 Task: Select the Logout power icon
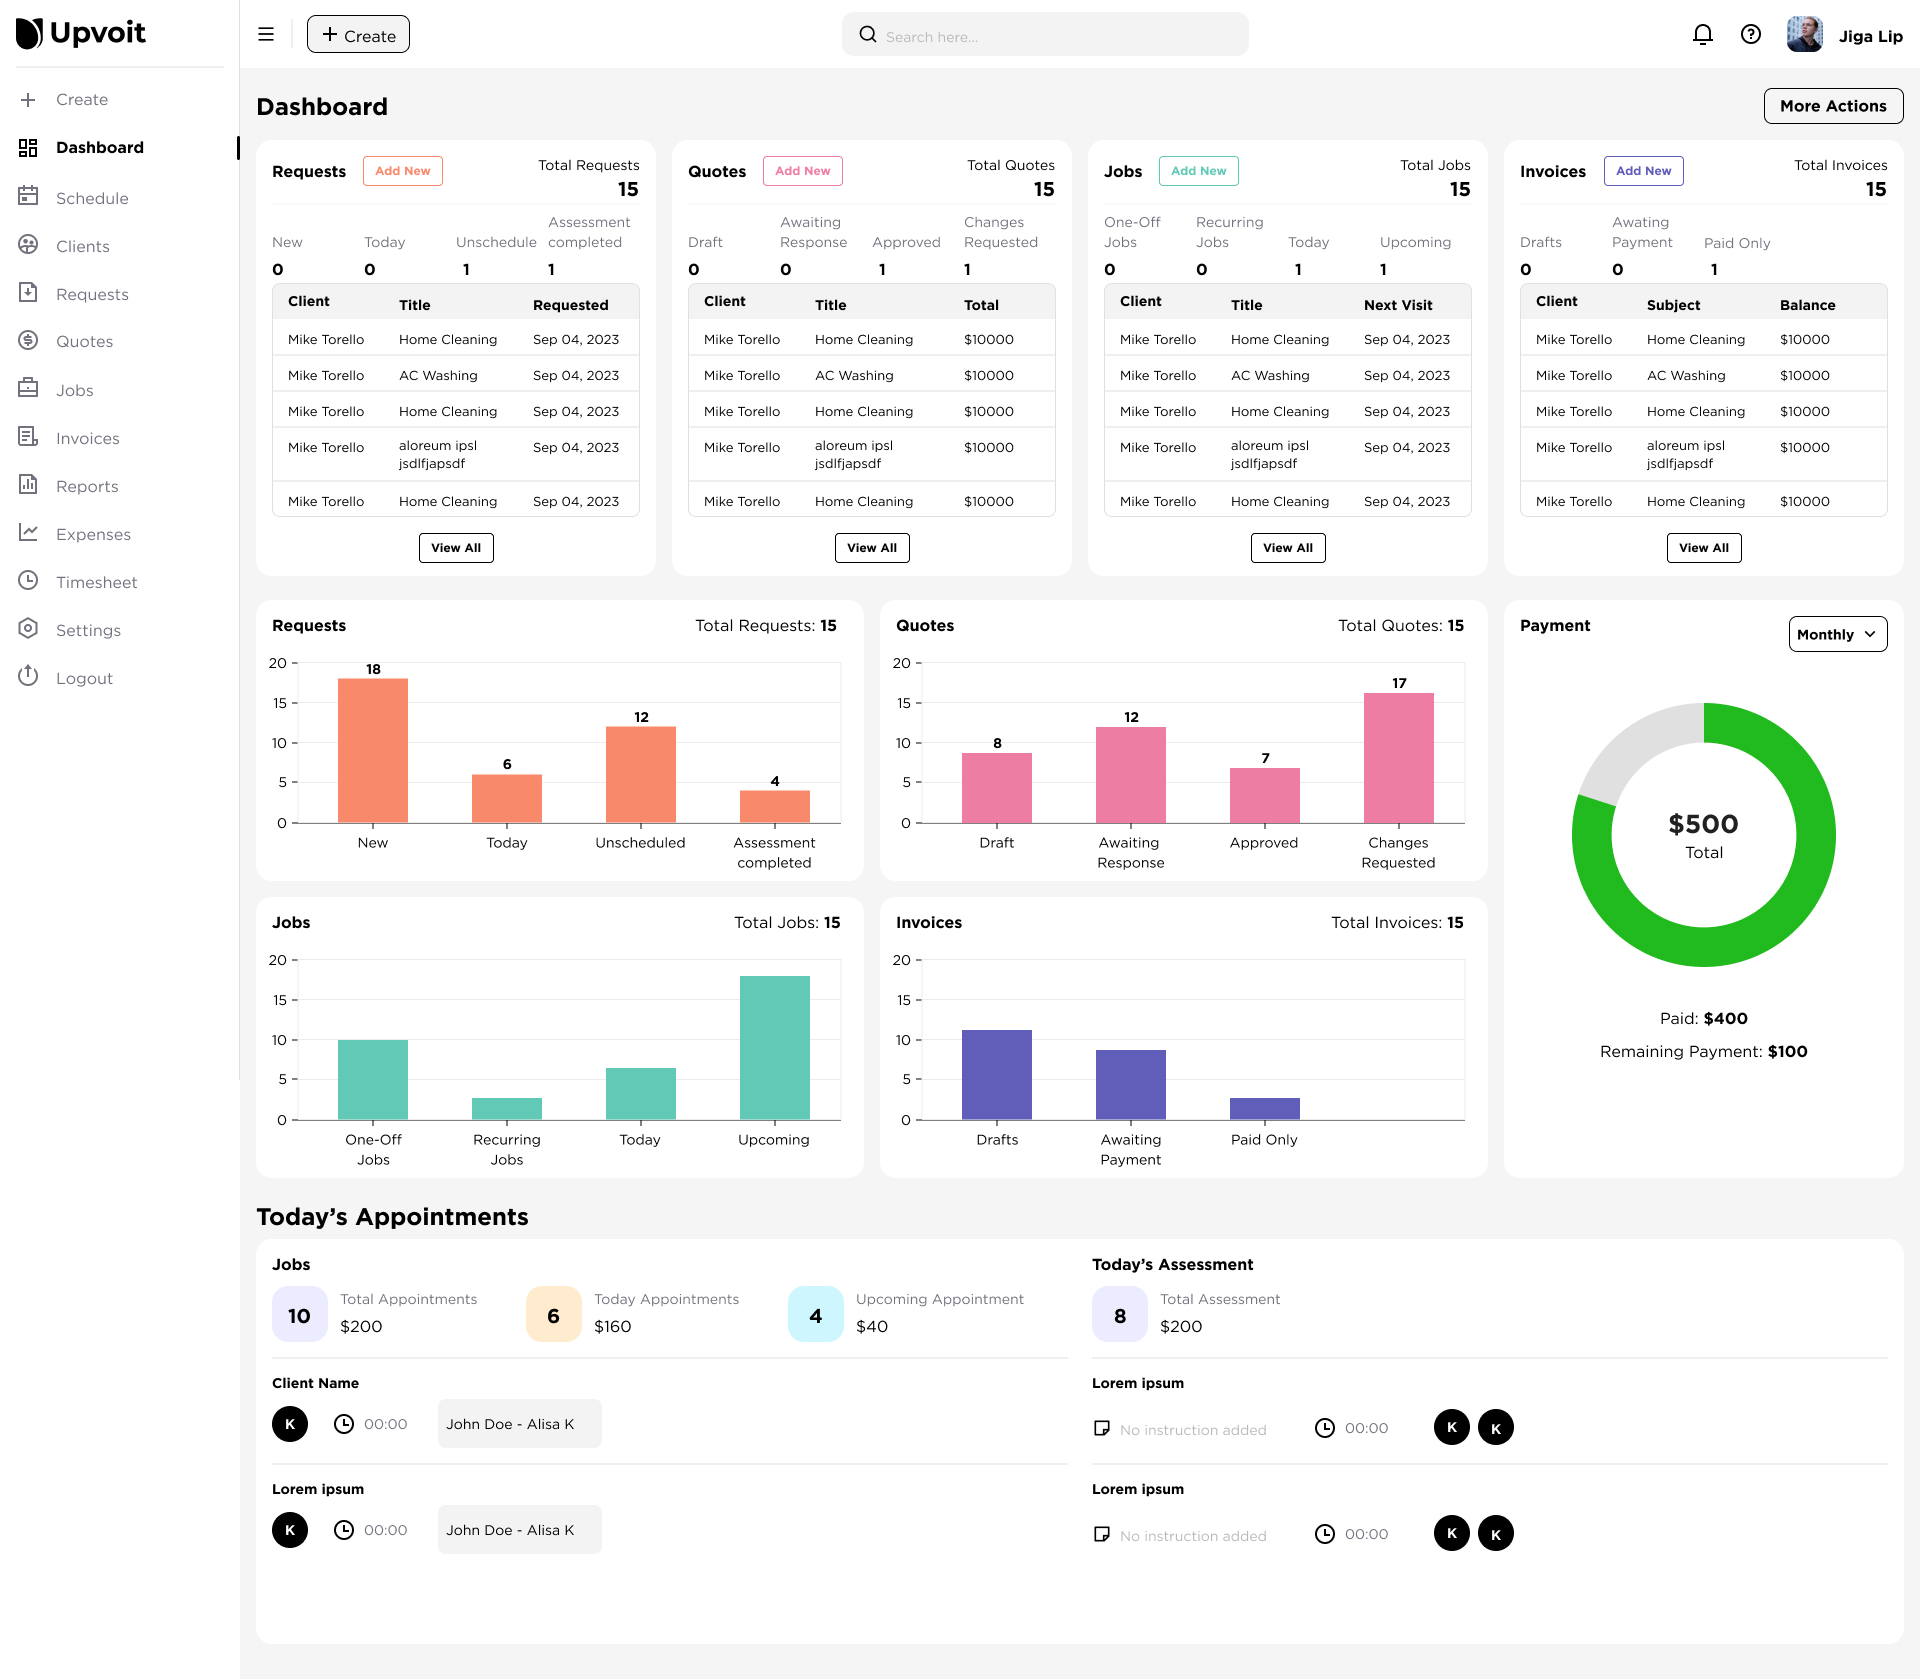[28, 676]
